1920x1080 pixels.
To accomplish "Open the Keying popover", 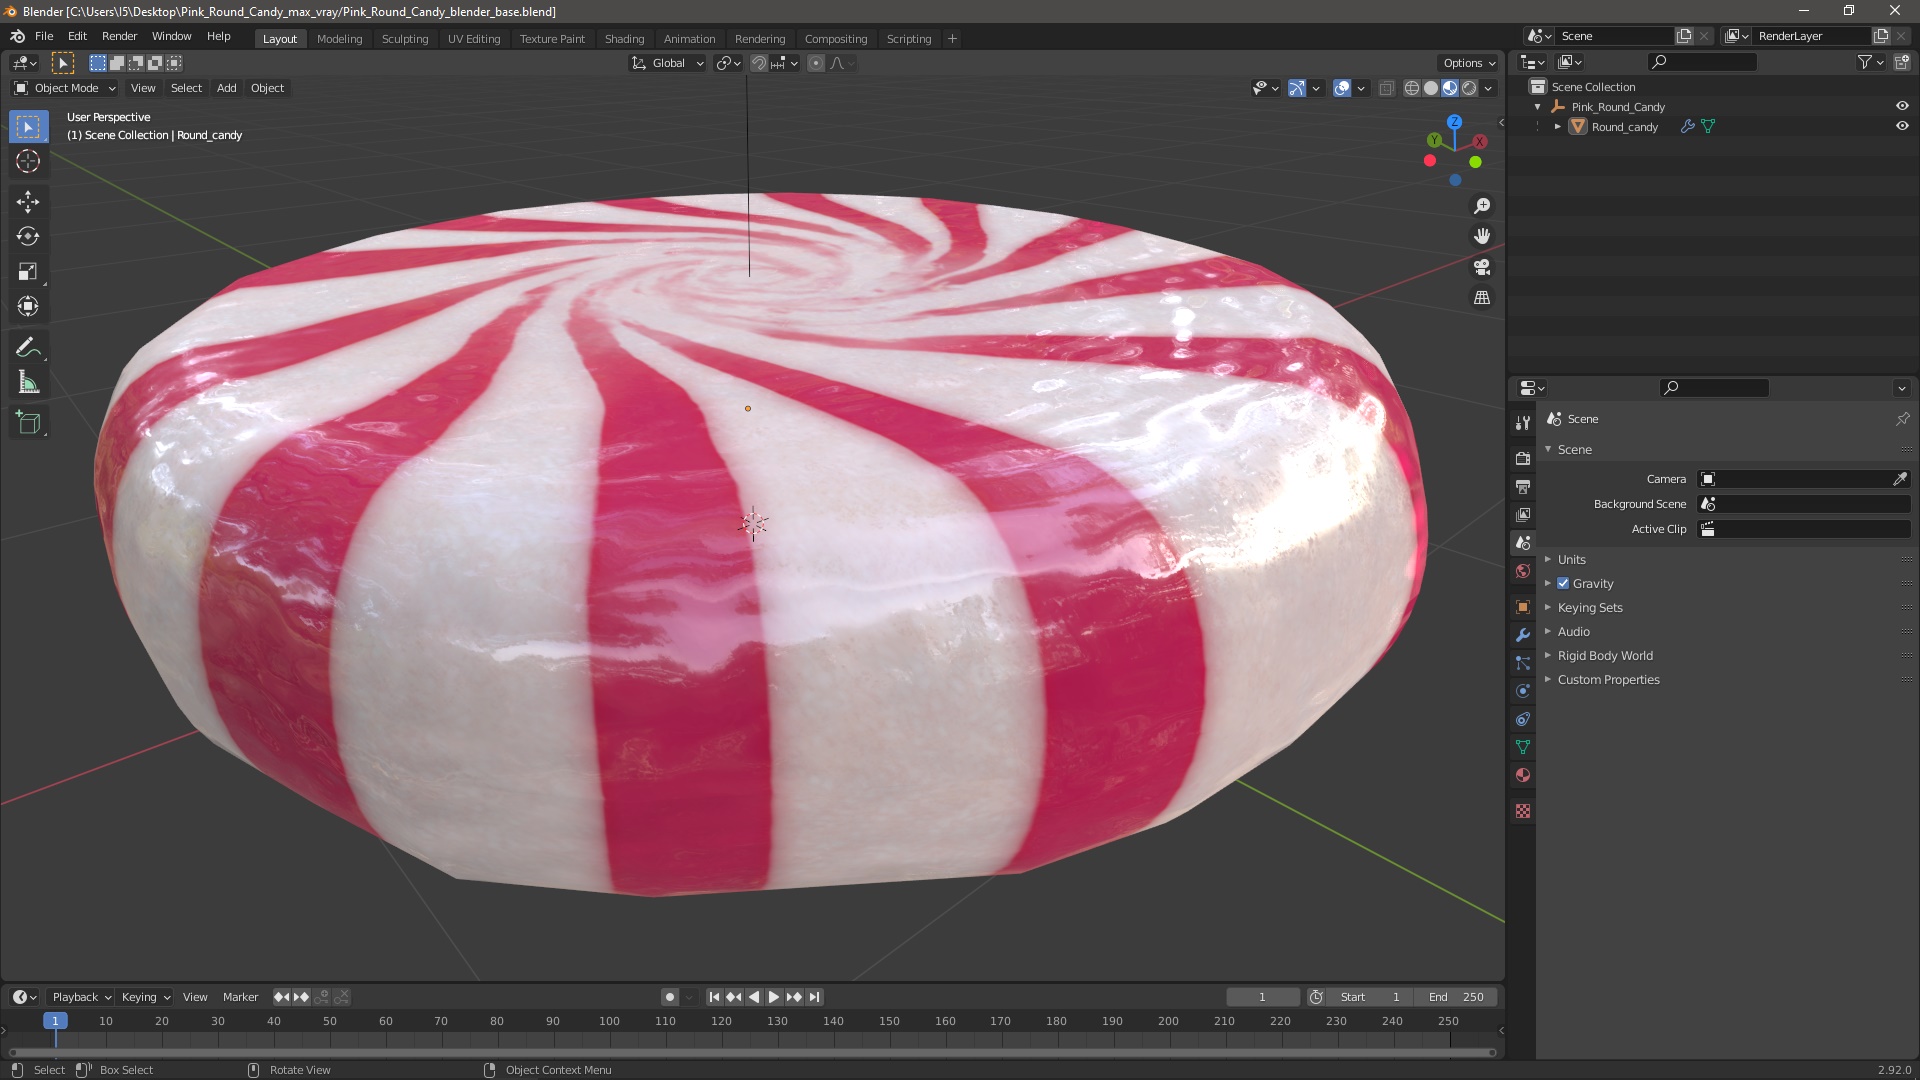I will (145, 997).
